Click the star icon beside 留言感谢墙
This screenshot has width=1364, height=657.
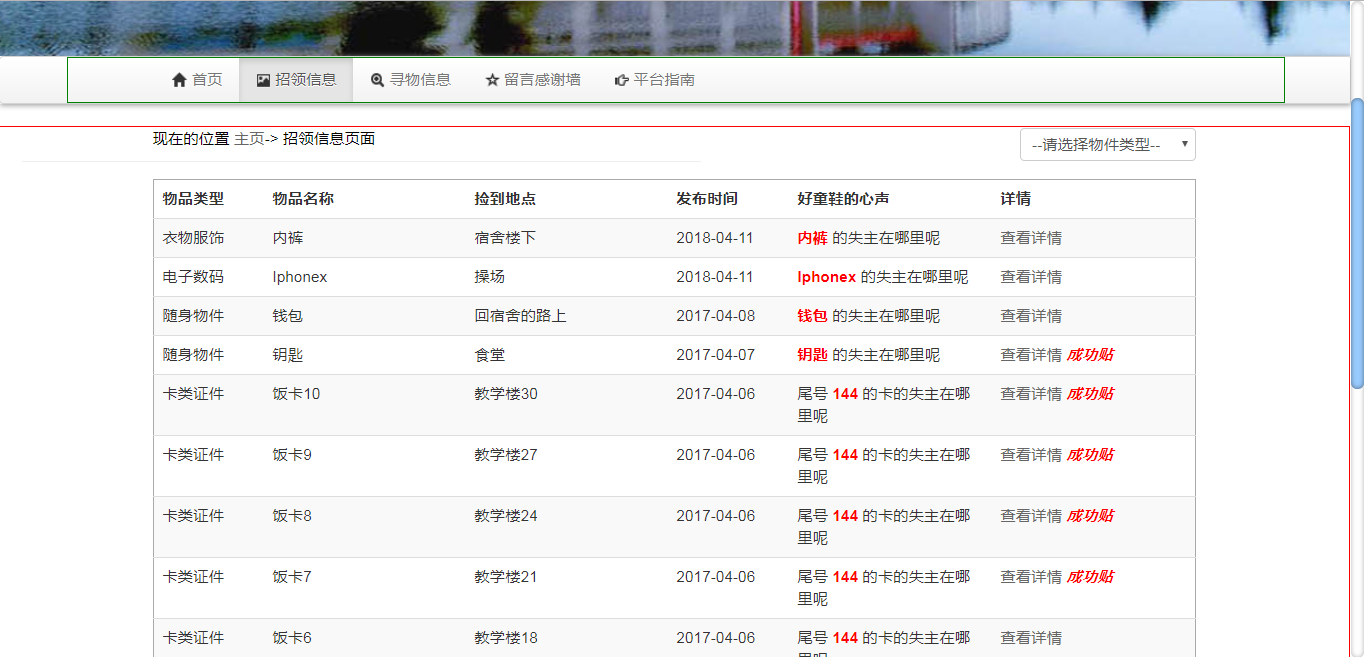pos(492,80)
